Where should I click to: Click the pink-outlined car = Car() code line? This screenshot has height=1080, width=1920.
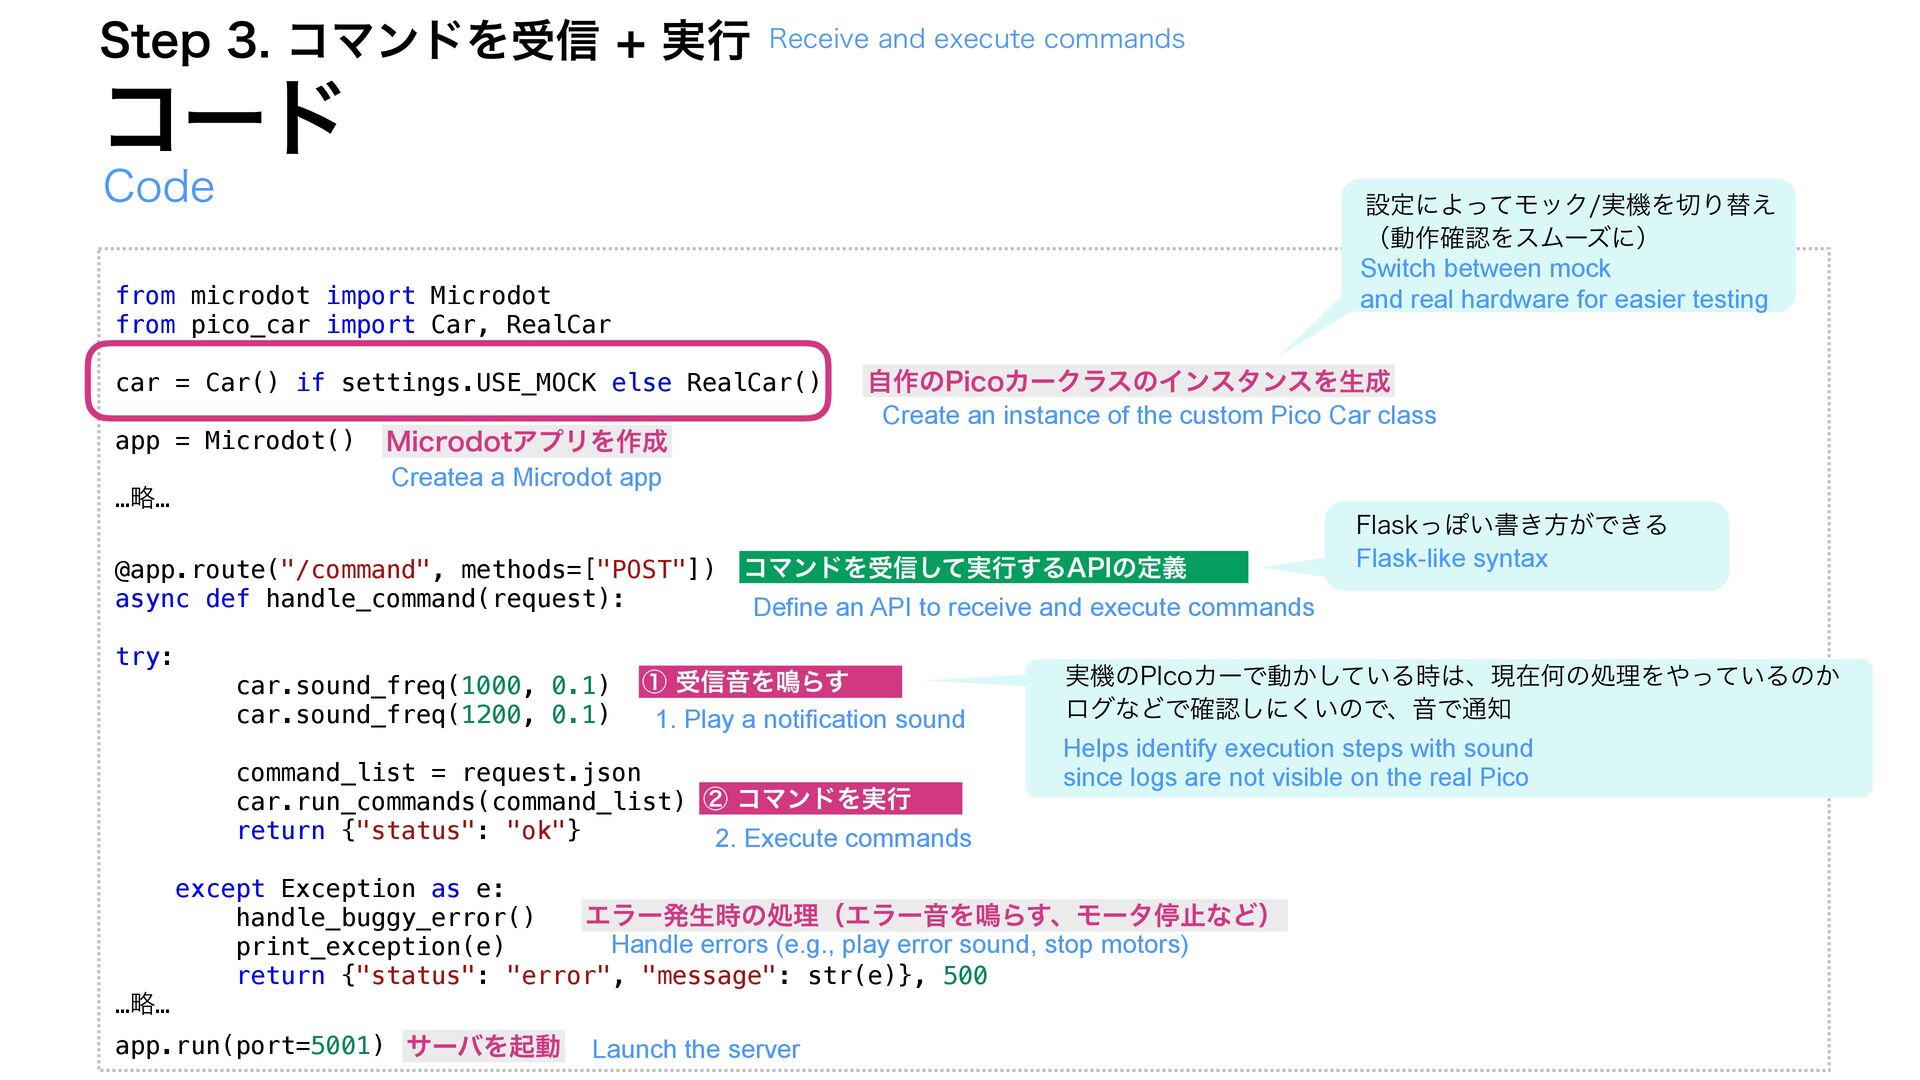467,383
